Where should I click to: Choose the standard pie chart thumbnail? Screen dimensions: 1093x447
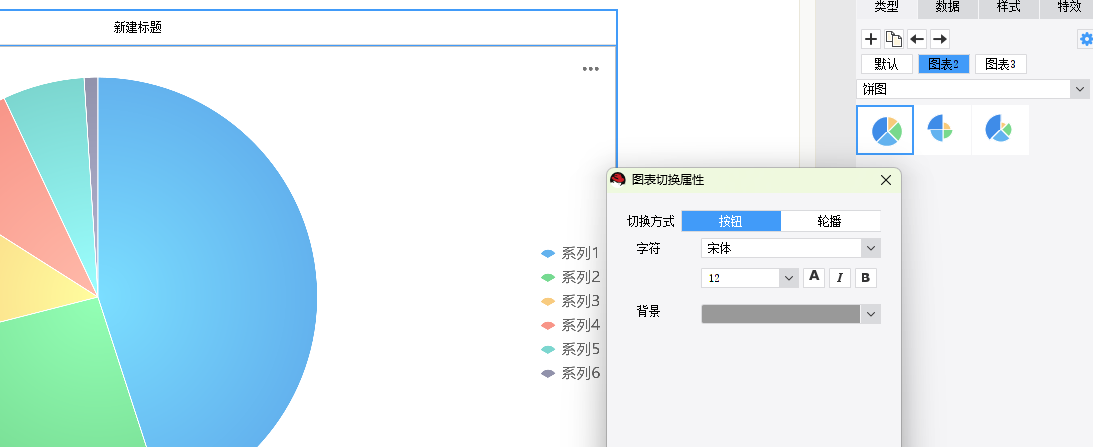point(885,130)
